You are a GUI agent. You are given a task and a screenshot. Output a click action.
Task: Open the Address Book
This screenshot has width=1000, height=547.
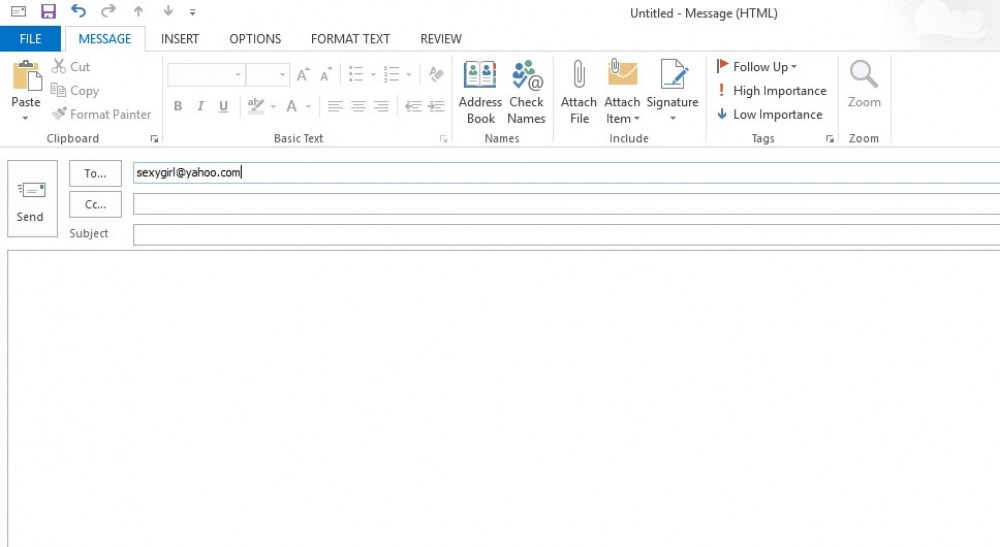point(480,92)
